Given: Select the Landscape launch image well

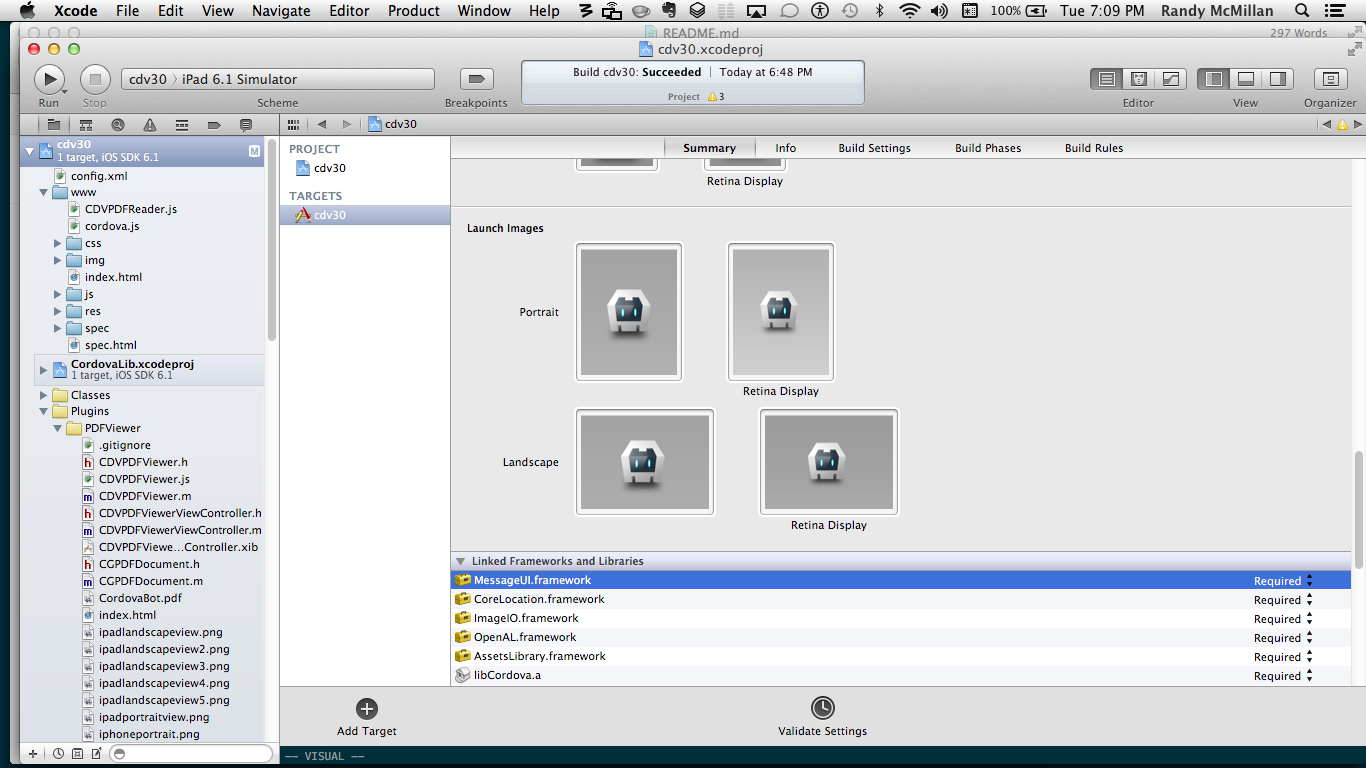Looking at the screenshot, I should [645, 462].
